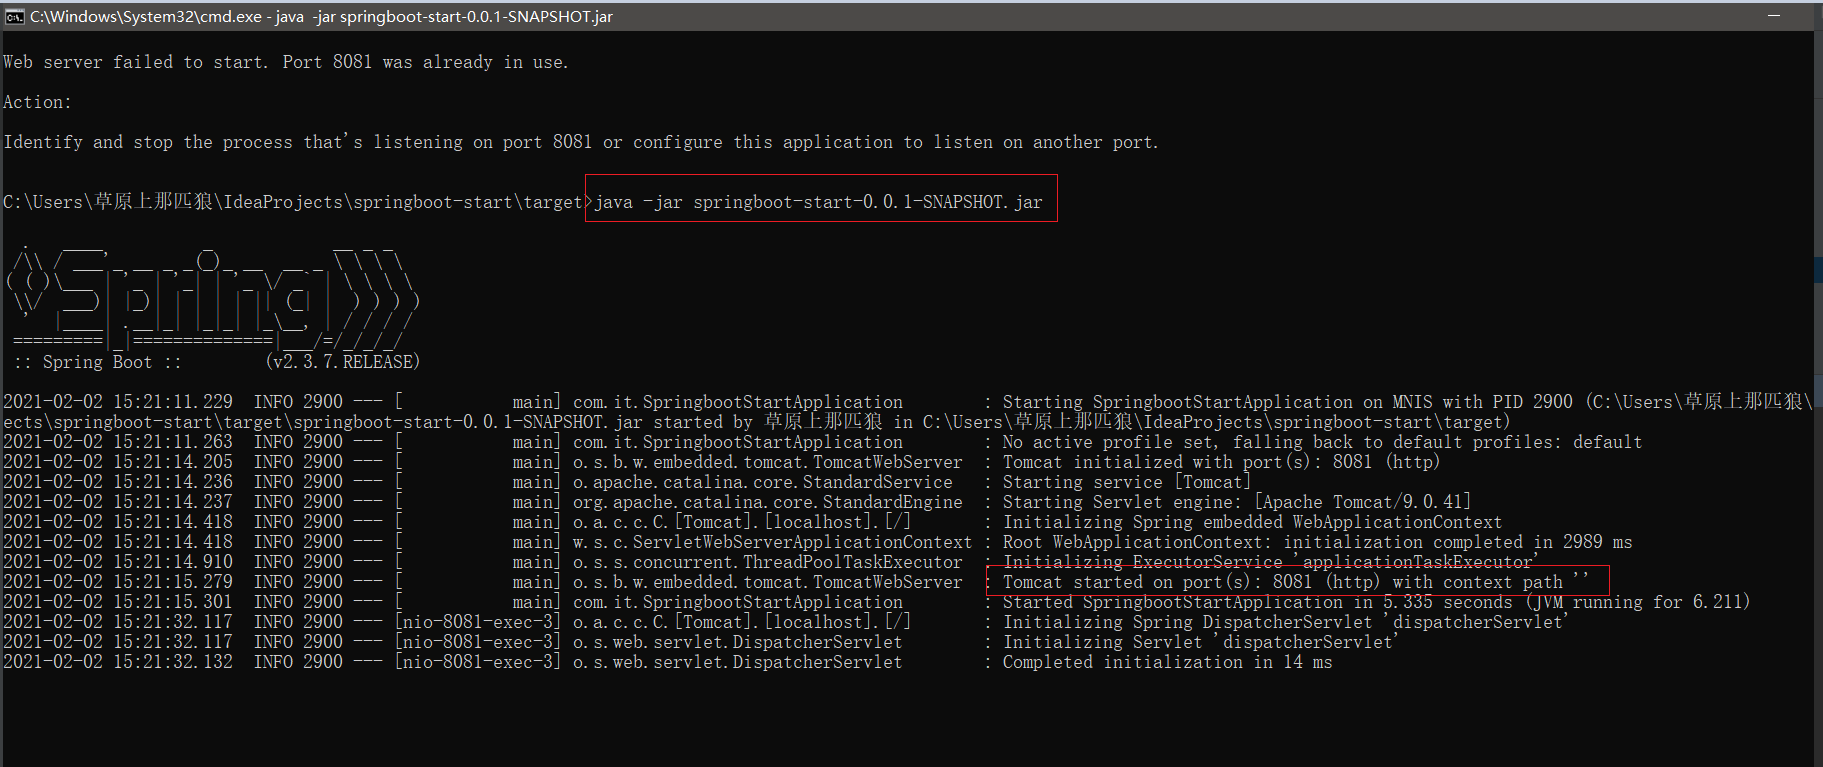Click "No active profile set, falling back" message
Image resolution: width=1823 pixels, height=767 pixels.
[x=1322, y=442]
